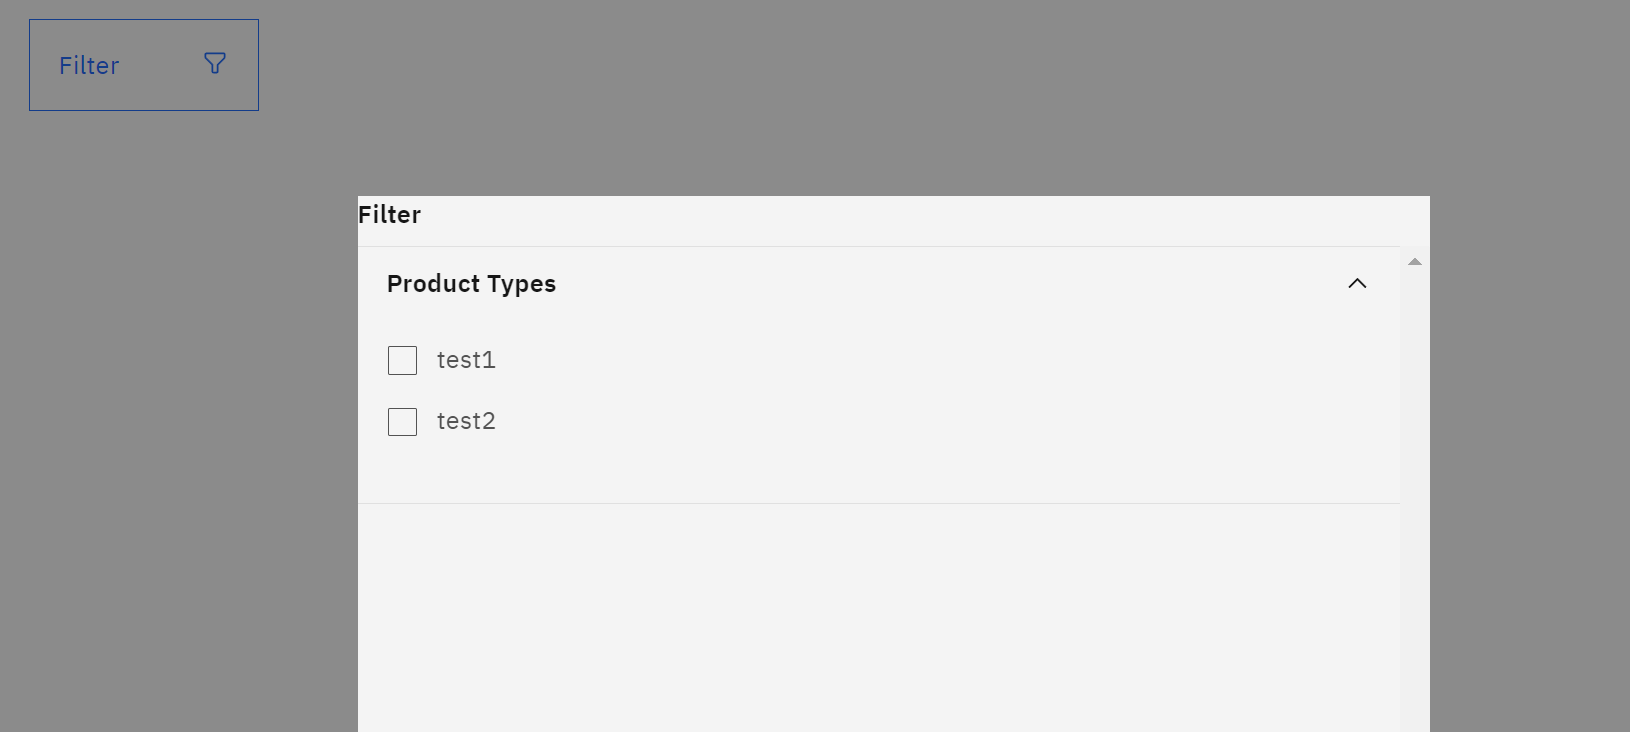Select the test1 label text

pyautogui.click(x=466, y=360)
